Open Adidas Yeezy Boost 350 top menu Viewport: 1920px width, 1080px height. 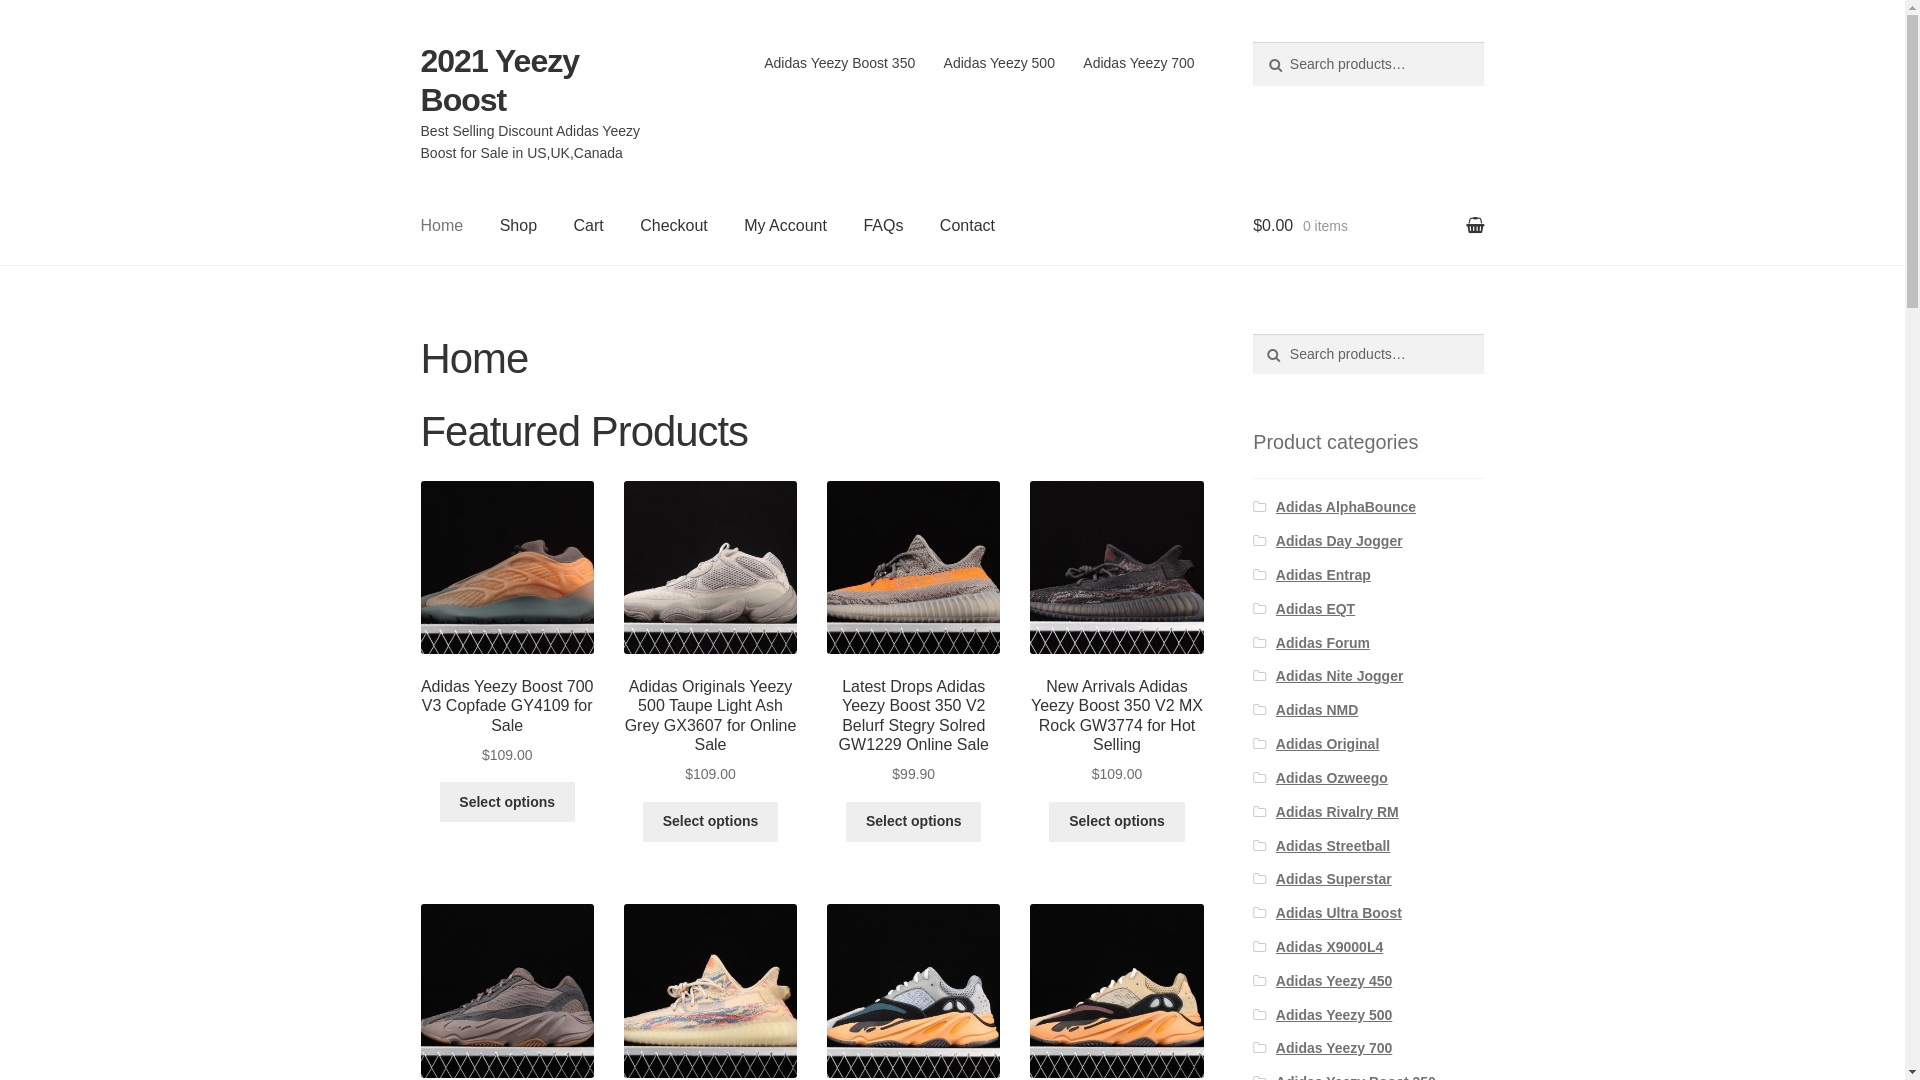click(839, 63)
